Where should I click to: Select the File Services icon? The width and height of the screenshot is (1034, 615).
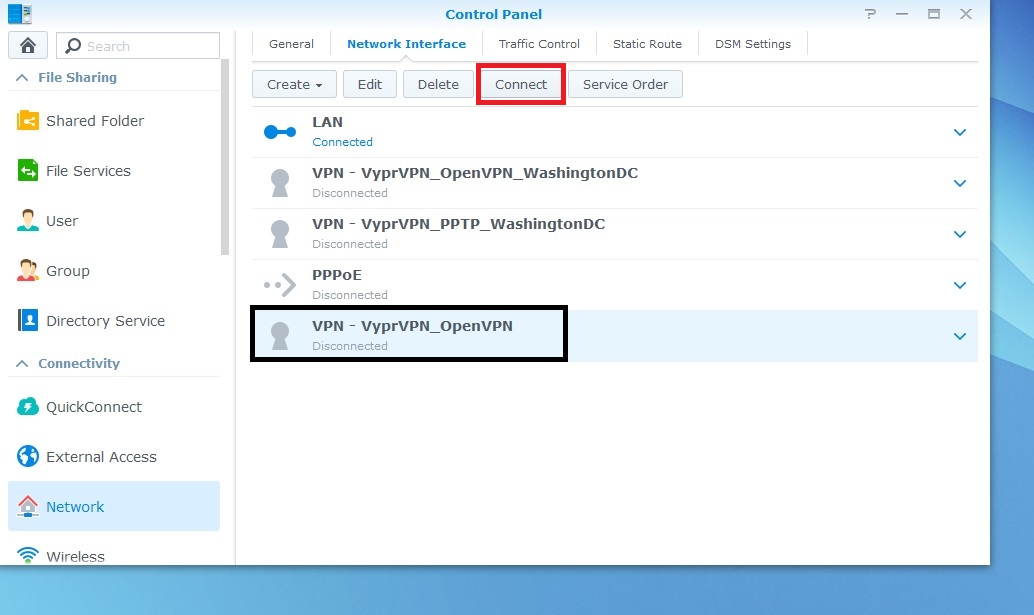(27, 170)
